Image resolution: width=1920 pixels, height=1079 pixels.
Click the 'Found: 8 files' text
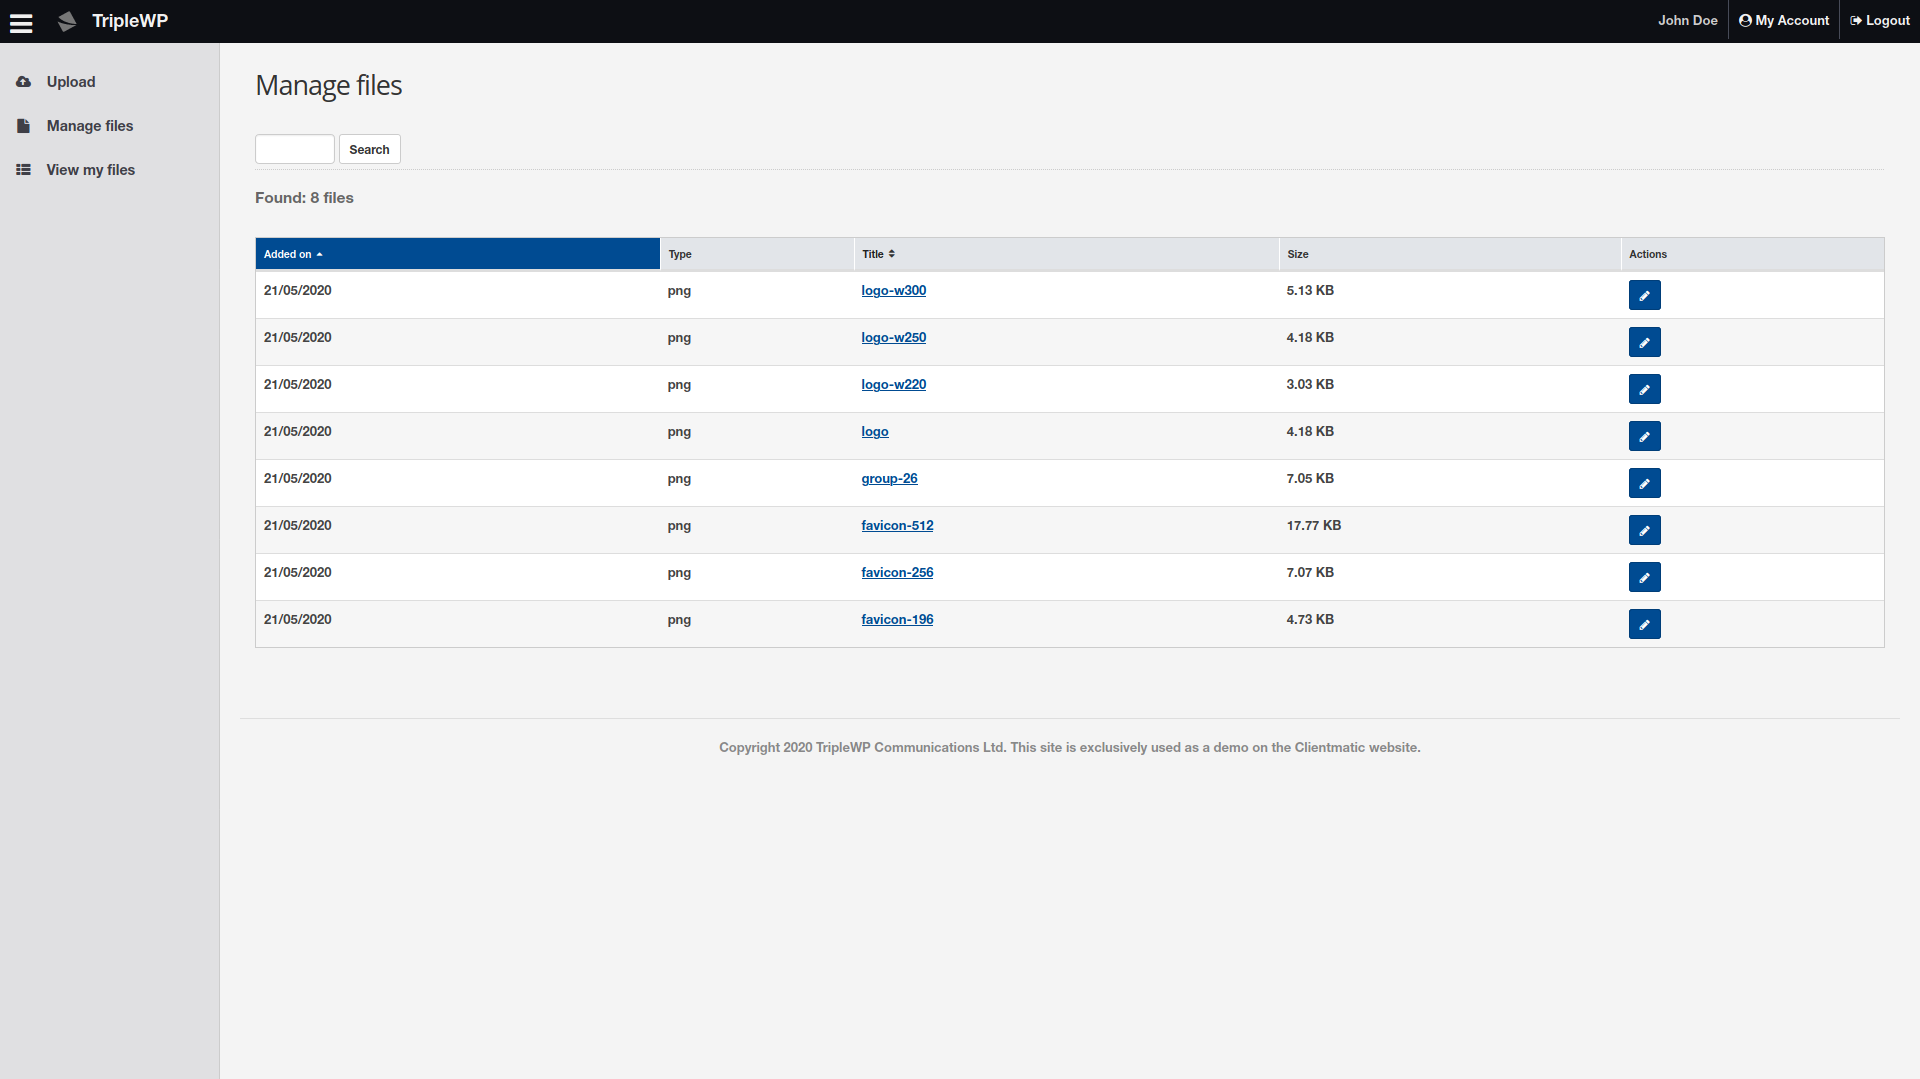[x=304, y=198]
